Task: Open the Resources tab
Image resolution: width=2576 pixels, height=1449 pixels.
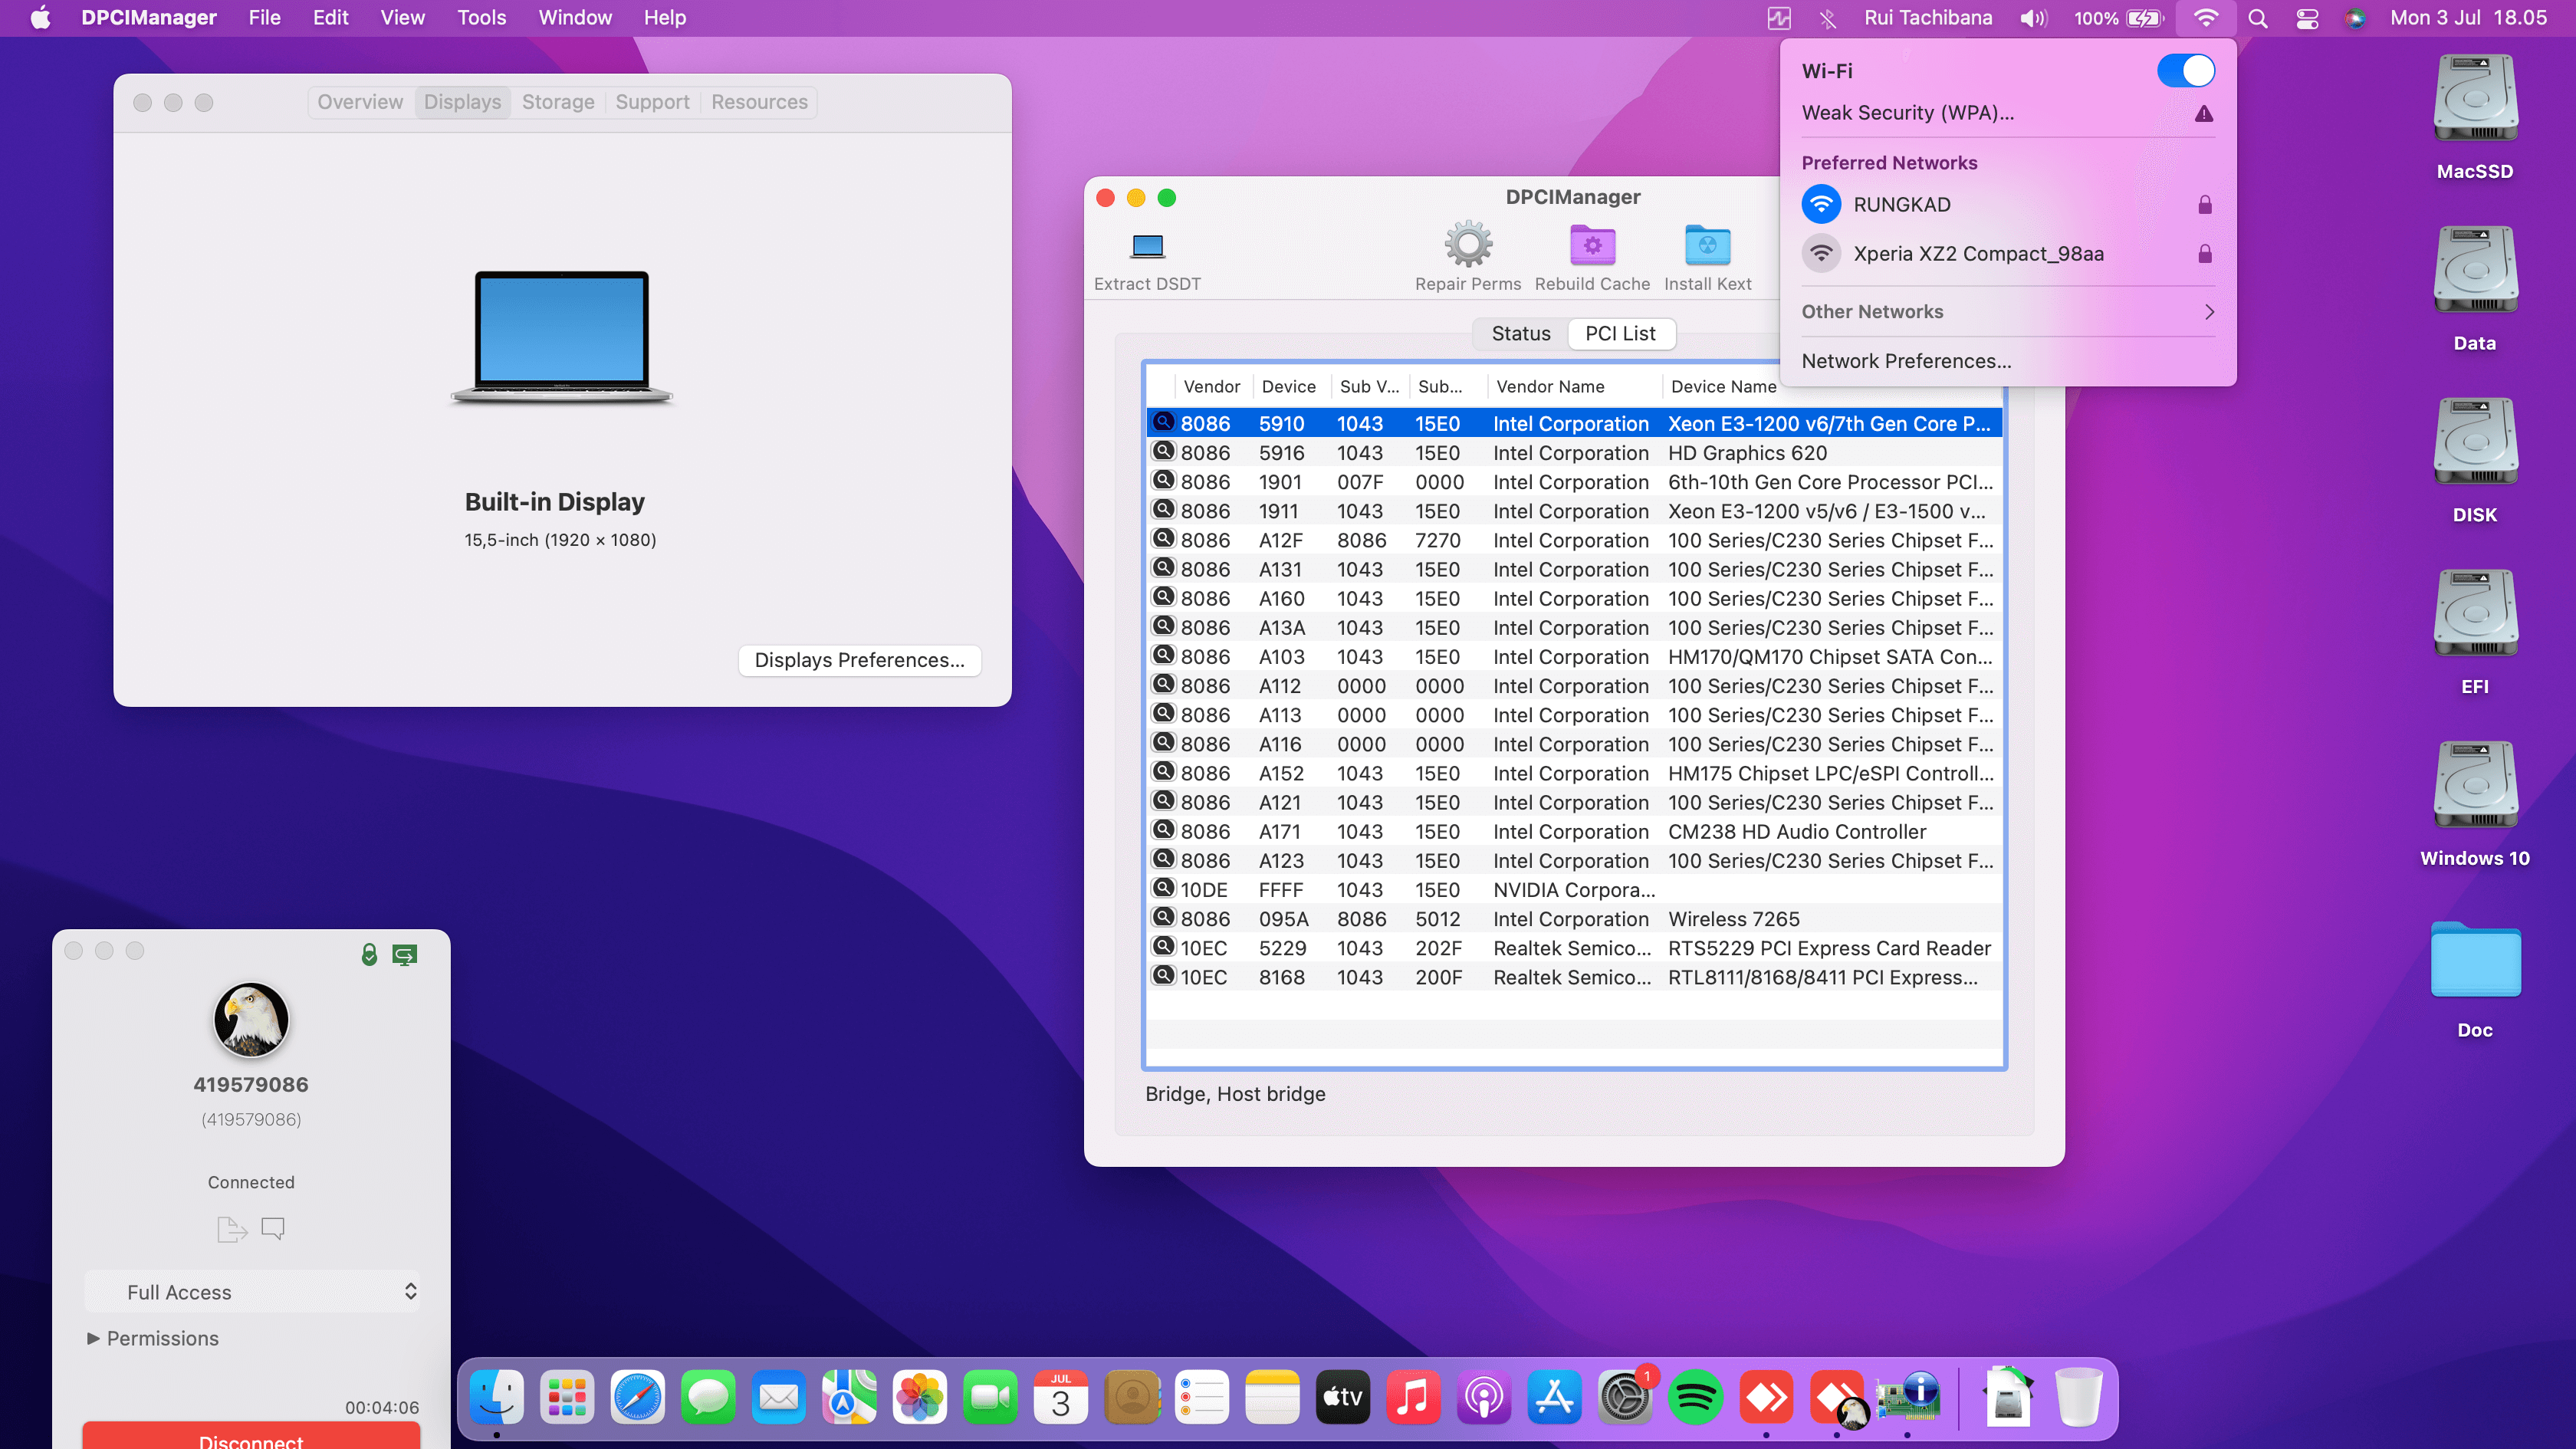Action: (x=759, y=102)
